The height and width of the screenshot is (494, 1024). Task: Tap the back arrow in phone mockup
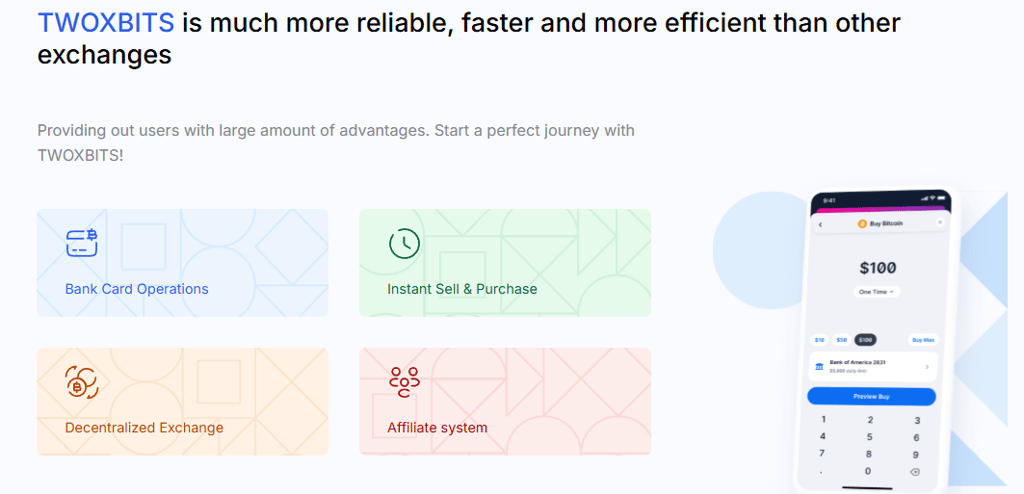[x=820, y=224]
